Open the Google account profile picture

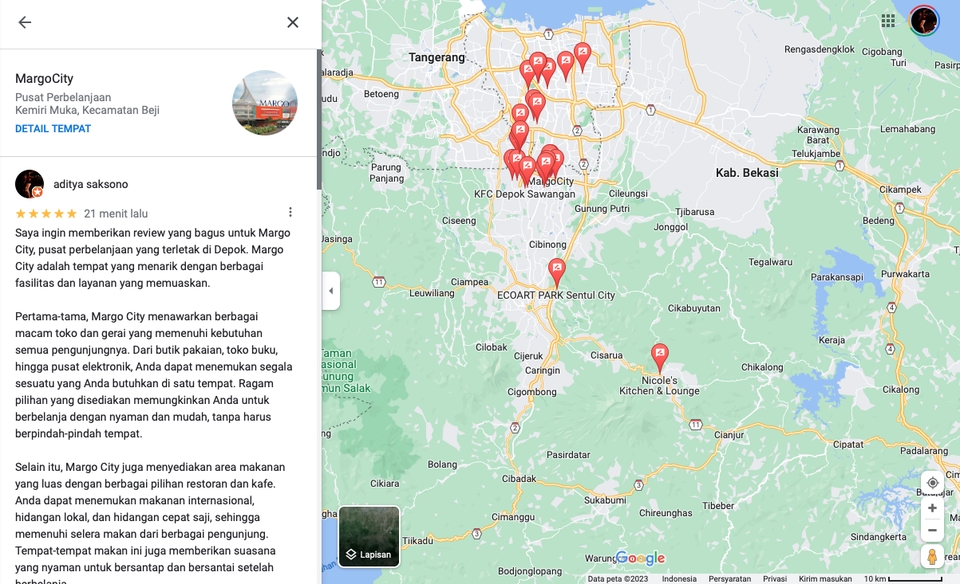[924, 21]
